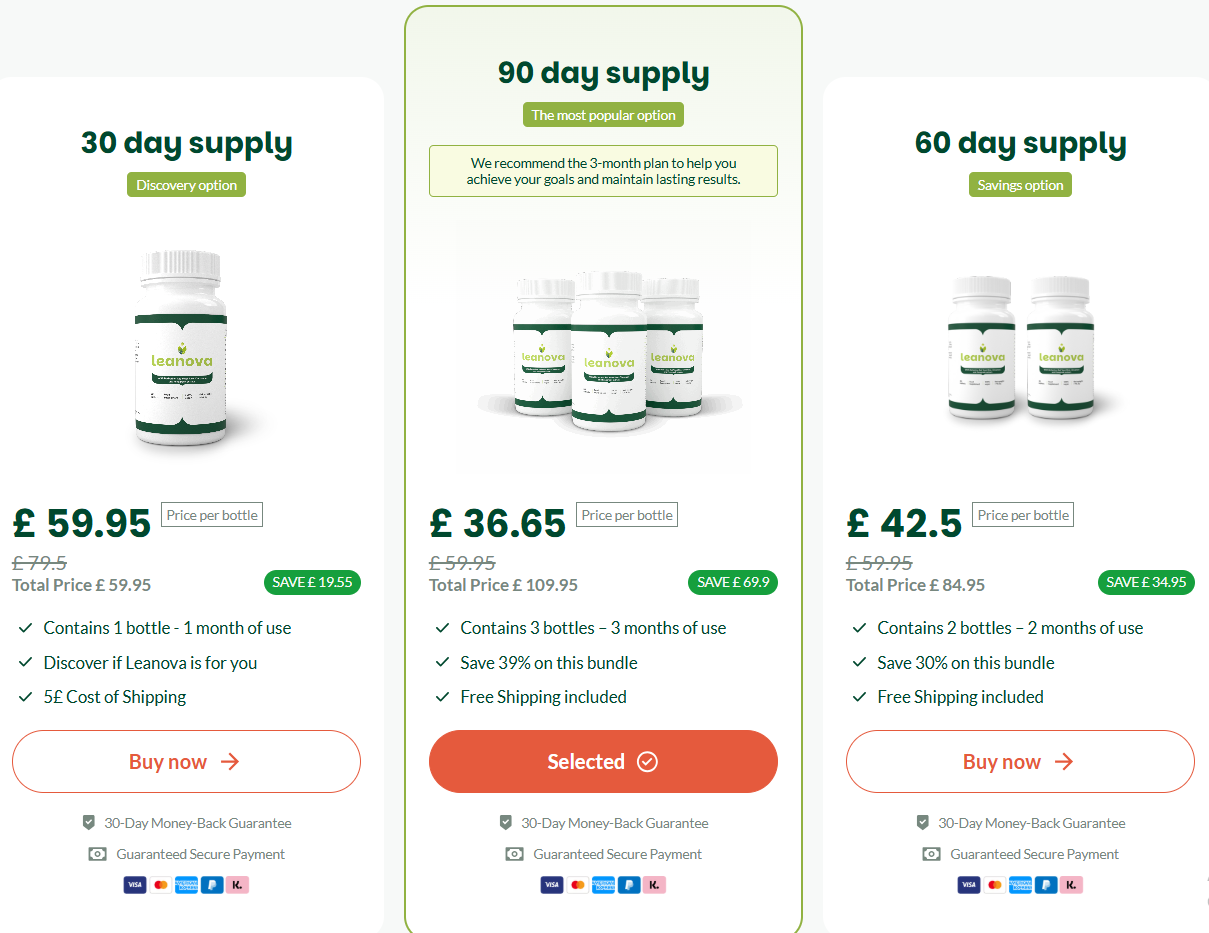Buy the 60 day supply now
Viewport: 1209px width, 933px height.
click(x=1020, y=762)
